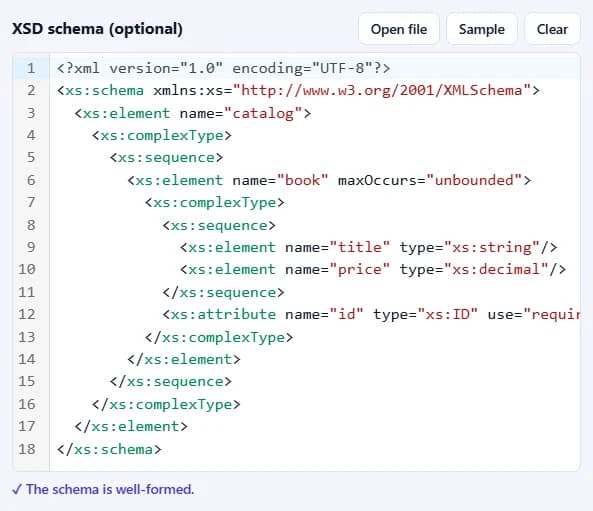The height and width of the screenshot is (511, 593).
Task: Click the "unbounded" maxOccurs value
Action: pos(474,180)
